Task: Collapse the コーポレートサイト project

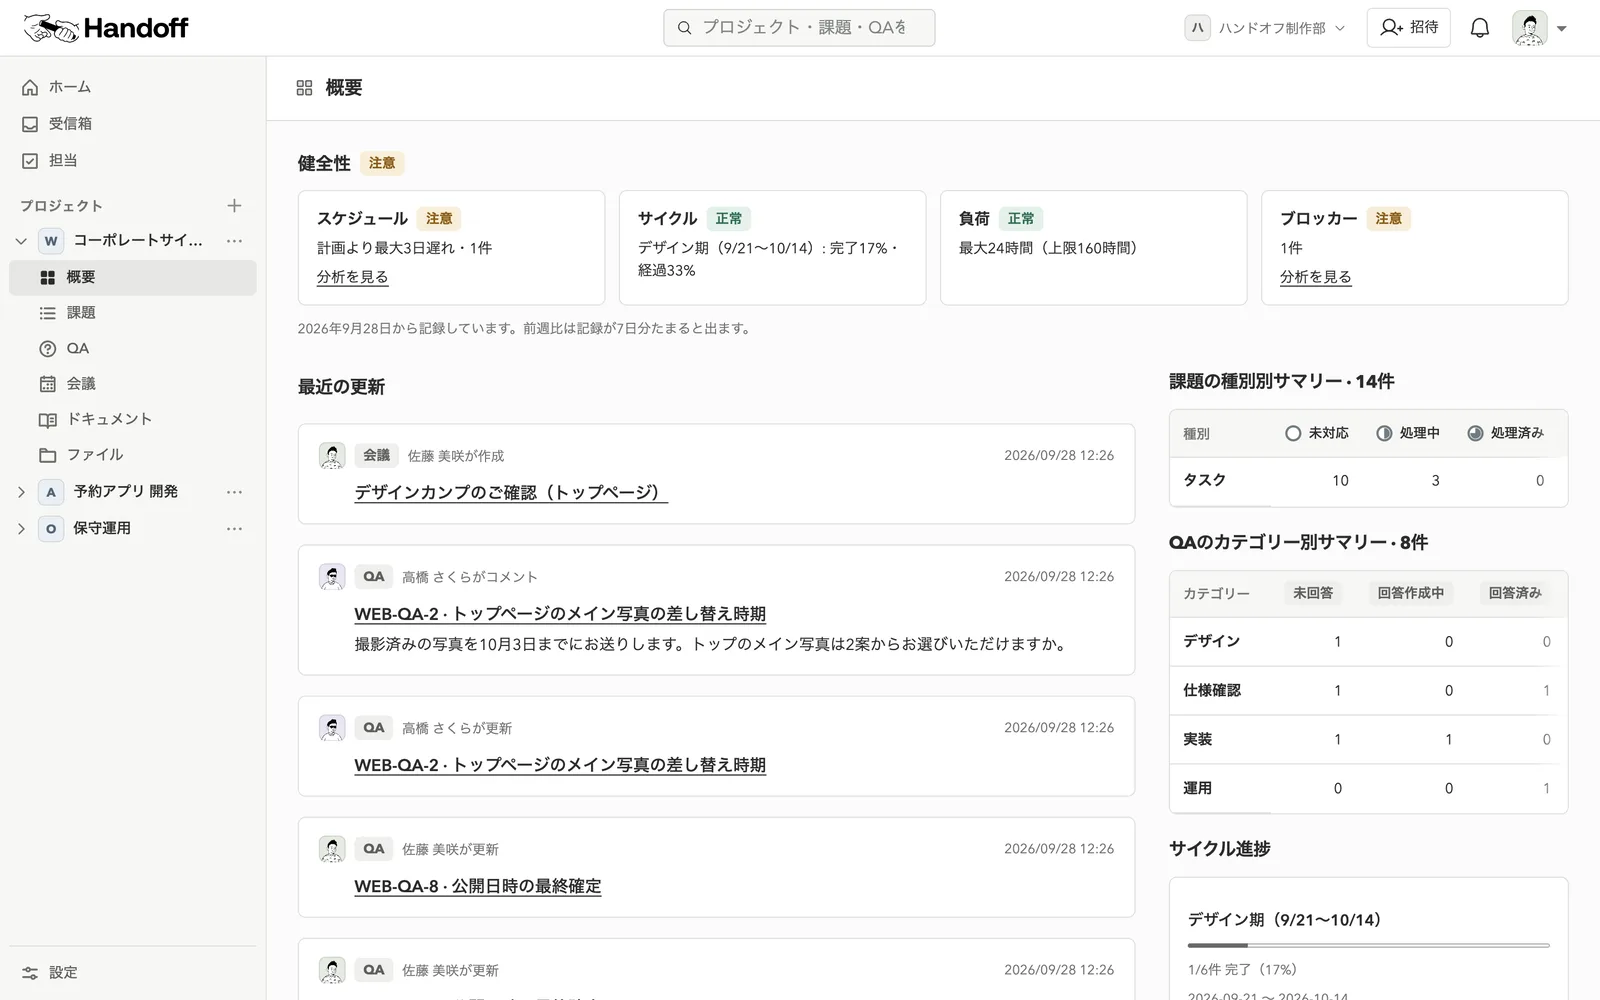Action: click(x=21, y=241)
